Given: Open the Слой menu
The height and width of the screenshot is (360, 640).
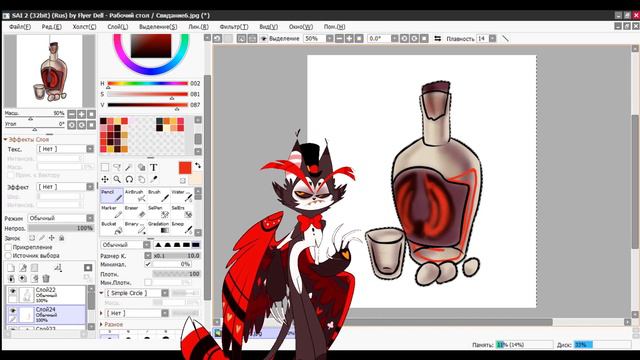Looking at the screenshot, I should point(118,27).
